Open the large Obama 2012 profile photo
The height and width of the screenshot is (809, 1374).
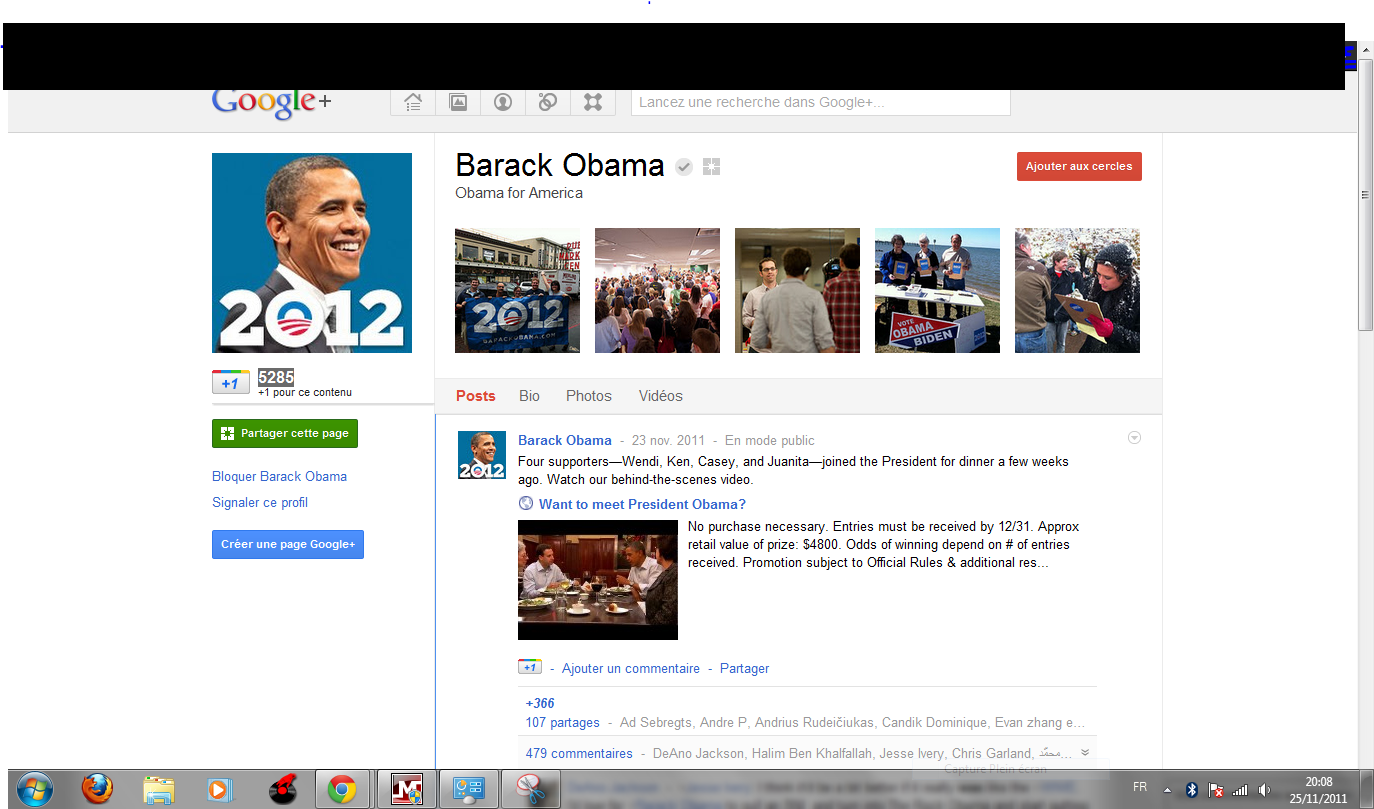312,253
